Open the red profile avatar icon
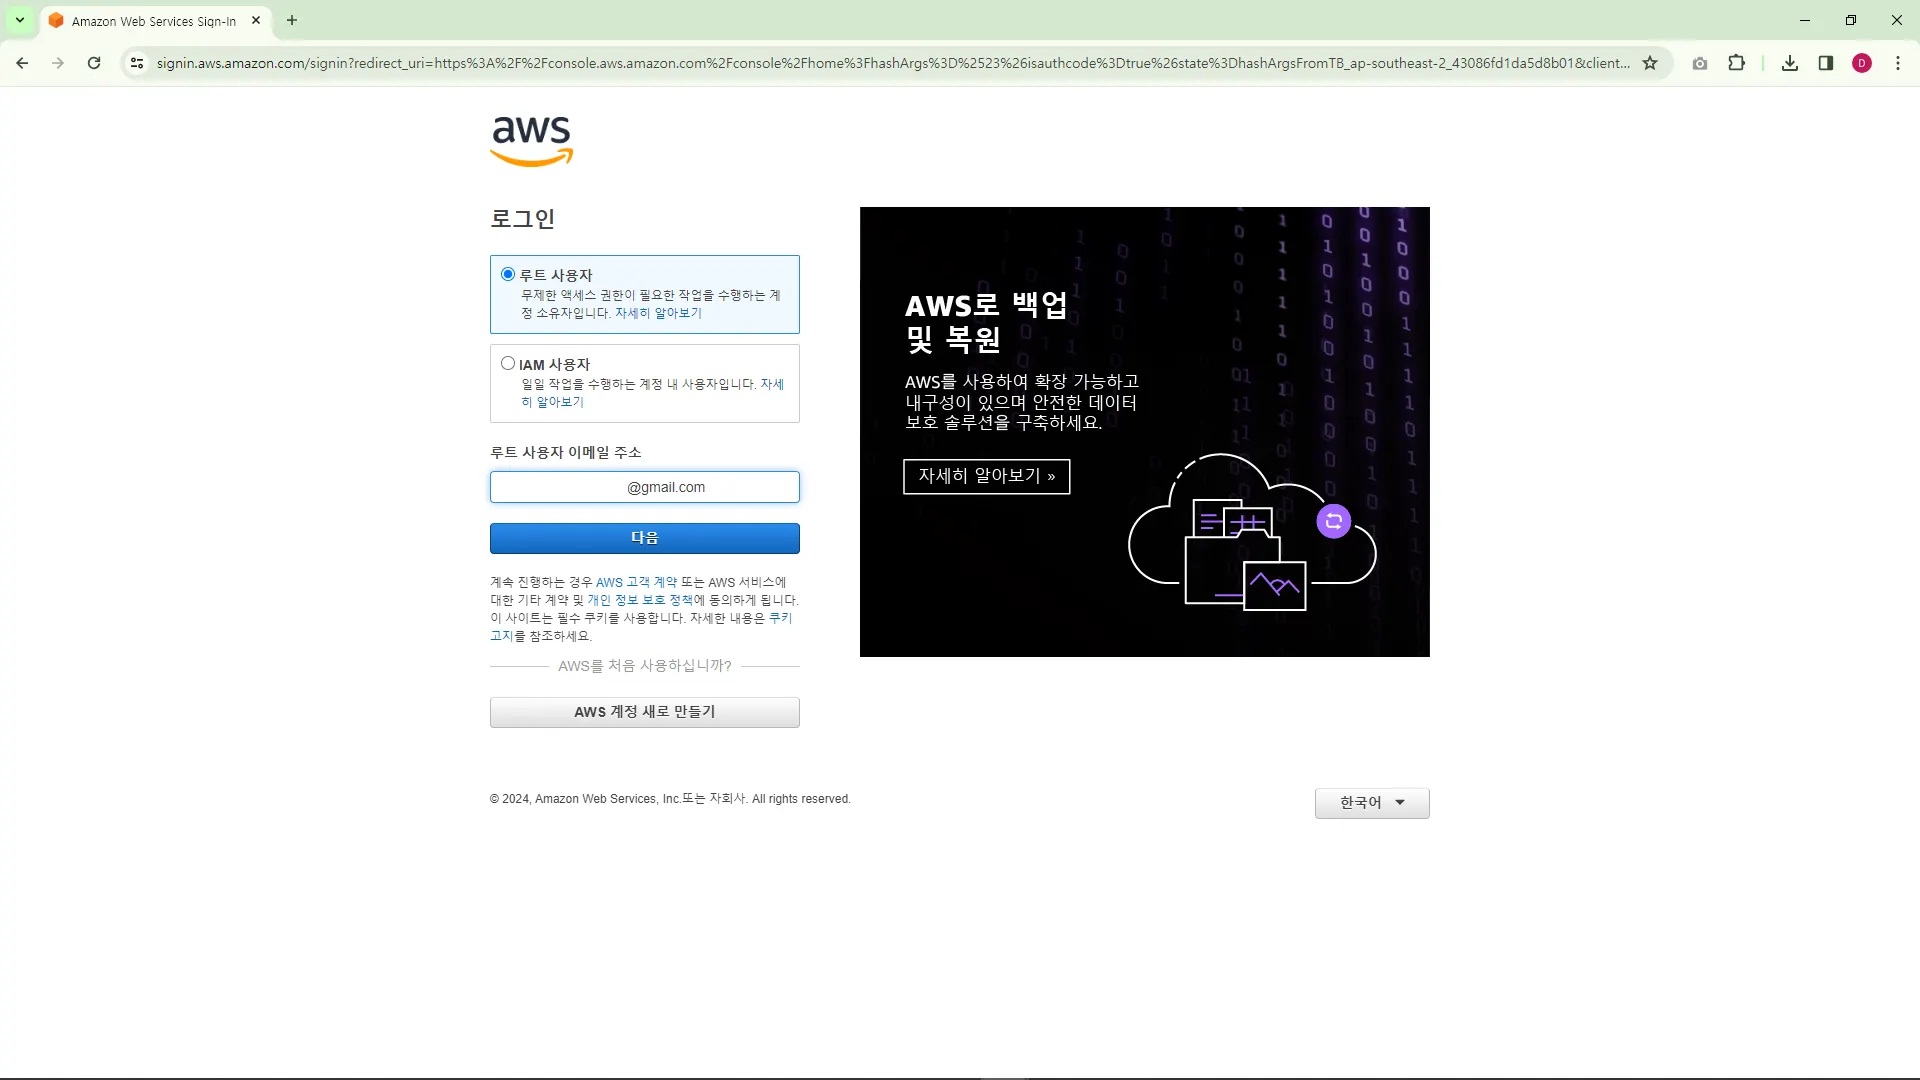Screen dimensions: 1920x1080 (x=1862, y=63)
